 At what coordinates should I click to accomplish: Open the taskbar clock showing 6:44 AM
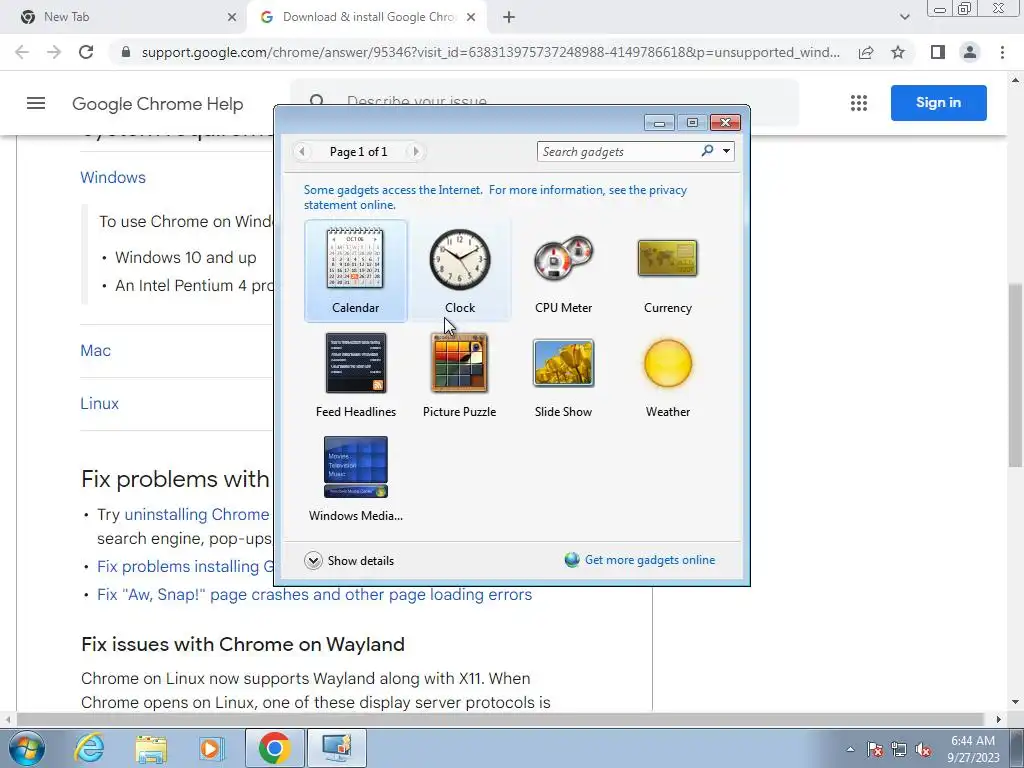point(973,749)
